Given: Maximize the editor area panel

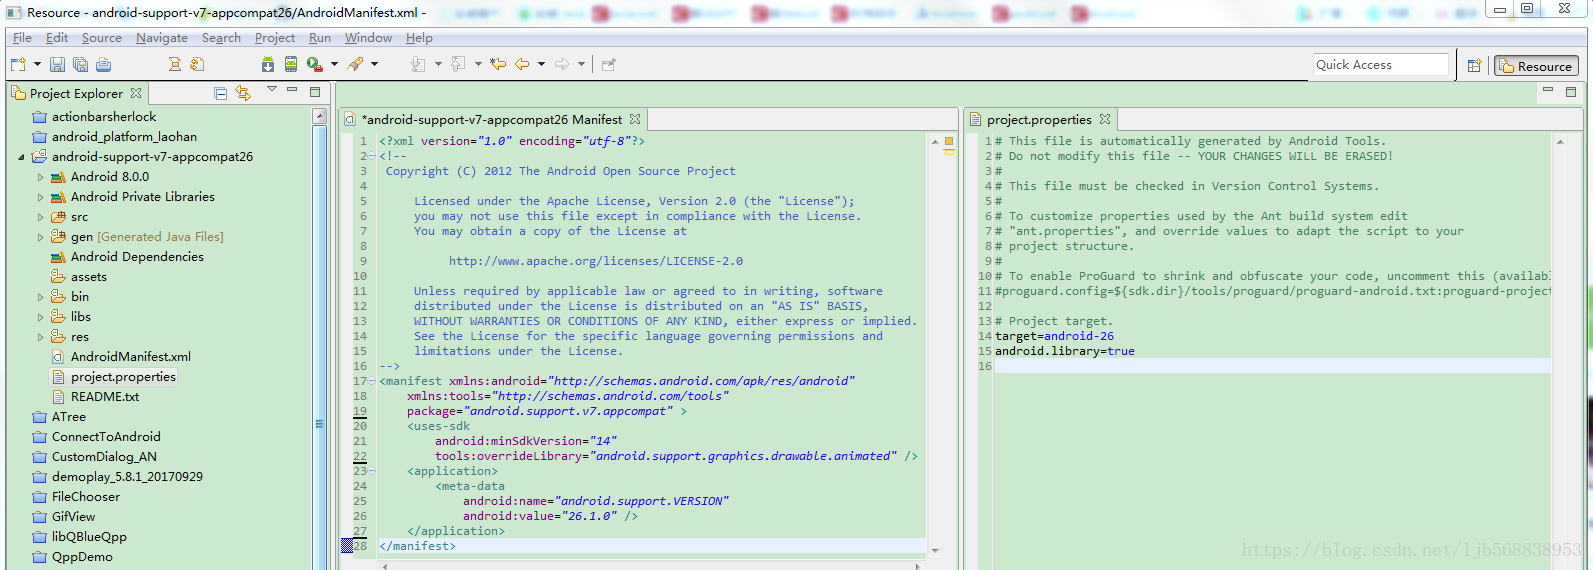Looking at the screenshot, I should point(1570,91).
